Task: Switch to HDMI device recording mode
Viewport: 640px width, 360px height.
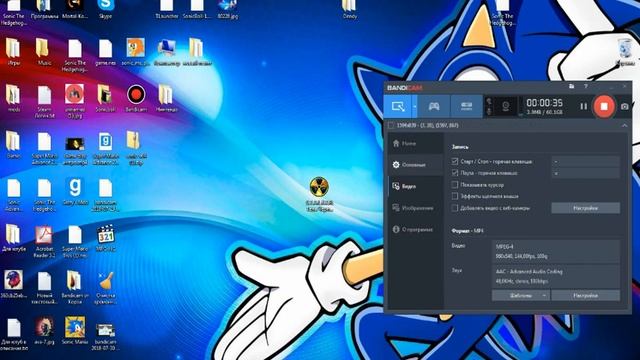Action: click(x=466, y=107)
